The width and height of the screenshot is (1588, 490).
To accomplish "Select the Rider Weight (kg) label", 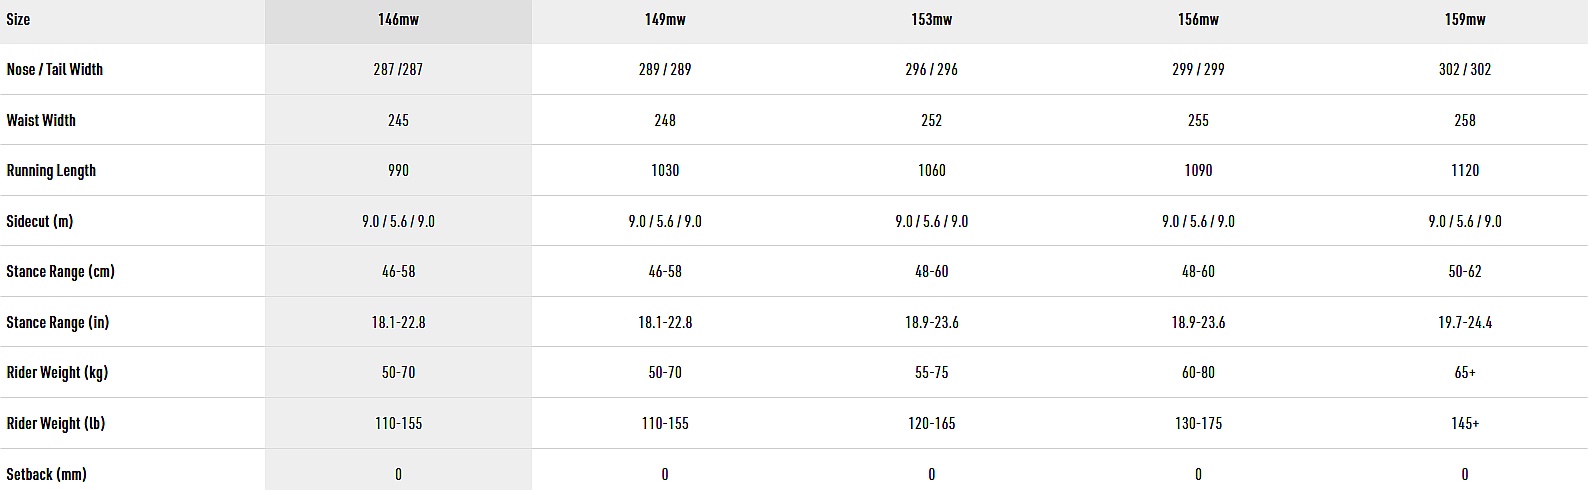I will coord(57,373).
